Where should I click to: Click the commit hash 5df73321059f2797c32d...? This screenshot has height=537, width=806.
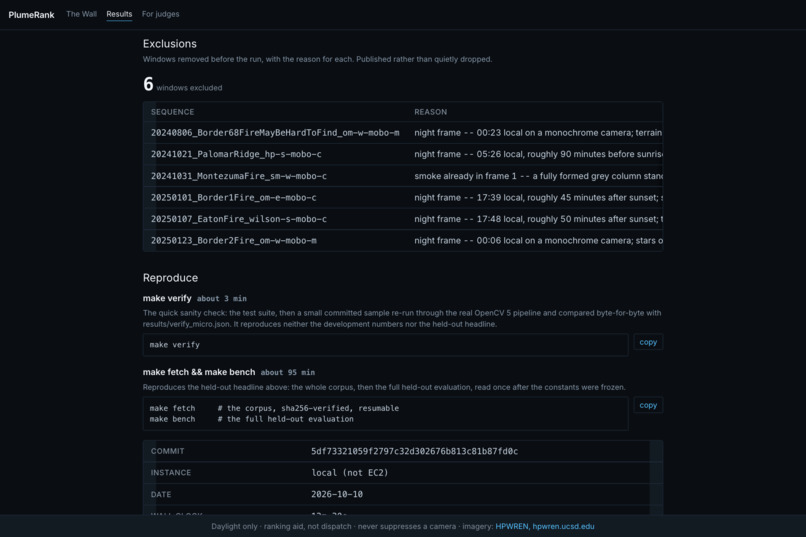[414, 451]
